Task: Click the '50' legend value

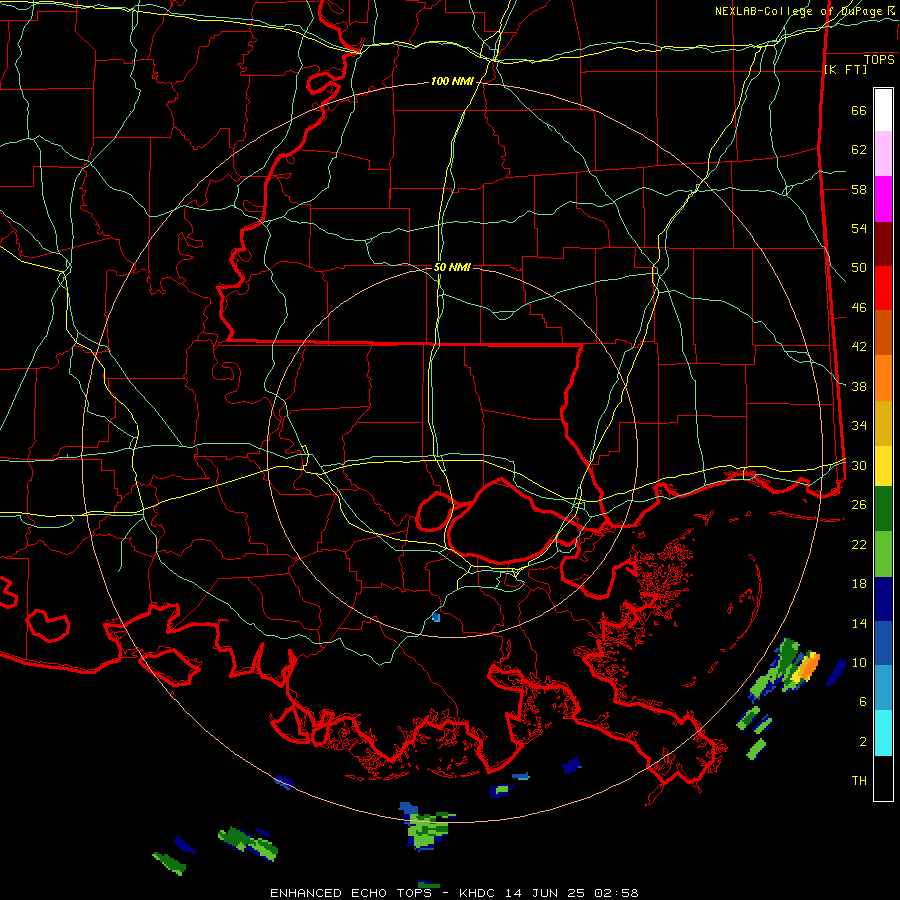Action: (859, 268)
